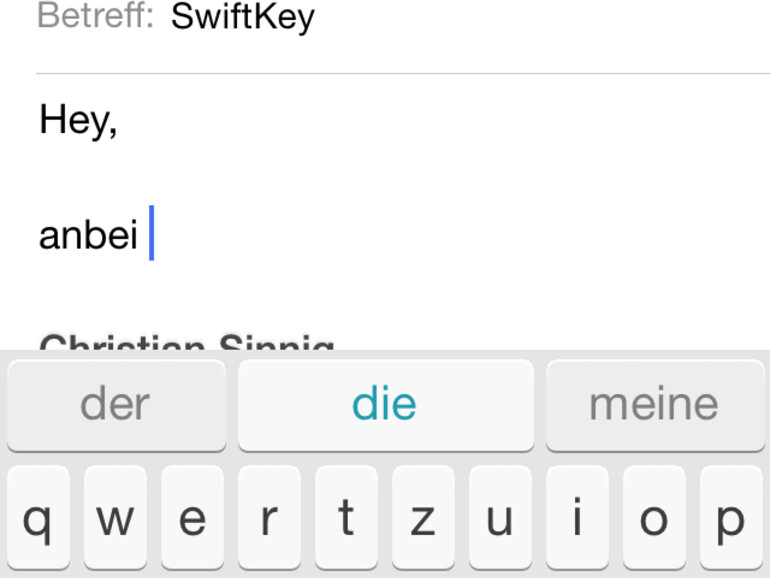Pick the 'meine' word suggestion
Image resolution: width=770 pixels, height=578 pixels.
pyautogui.click(x=654, y=404)
